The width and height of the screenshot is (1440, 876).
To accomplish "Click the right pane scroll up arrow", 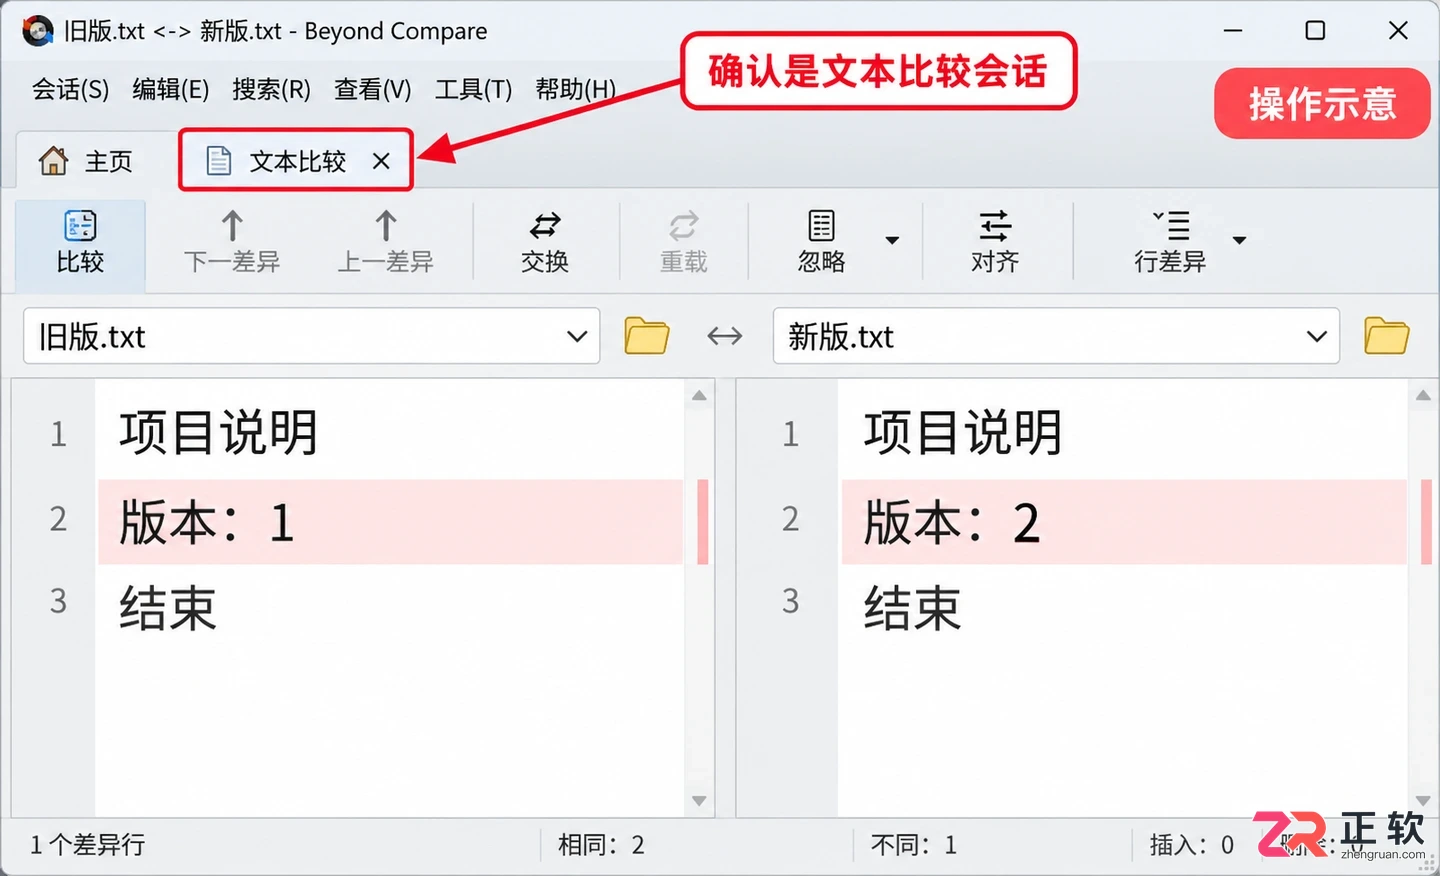I will [1423, 396].
